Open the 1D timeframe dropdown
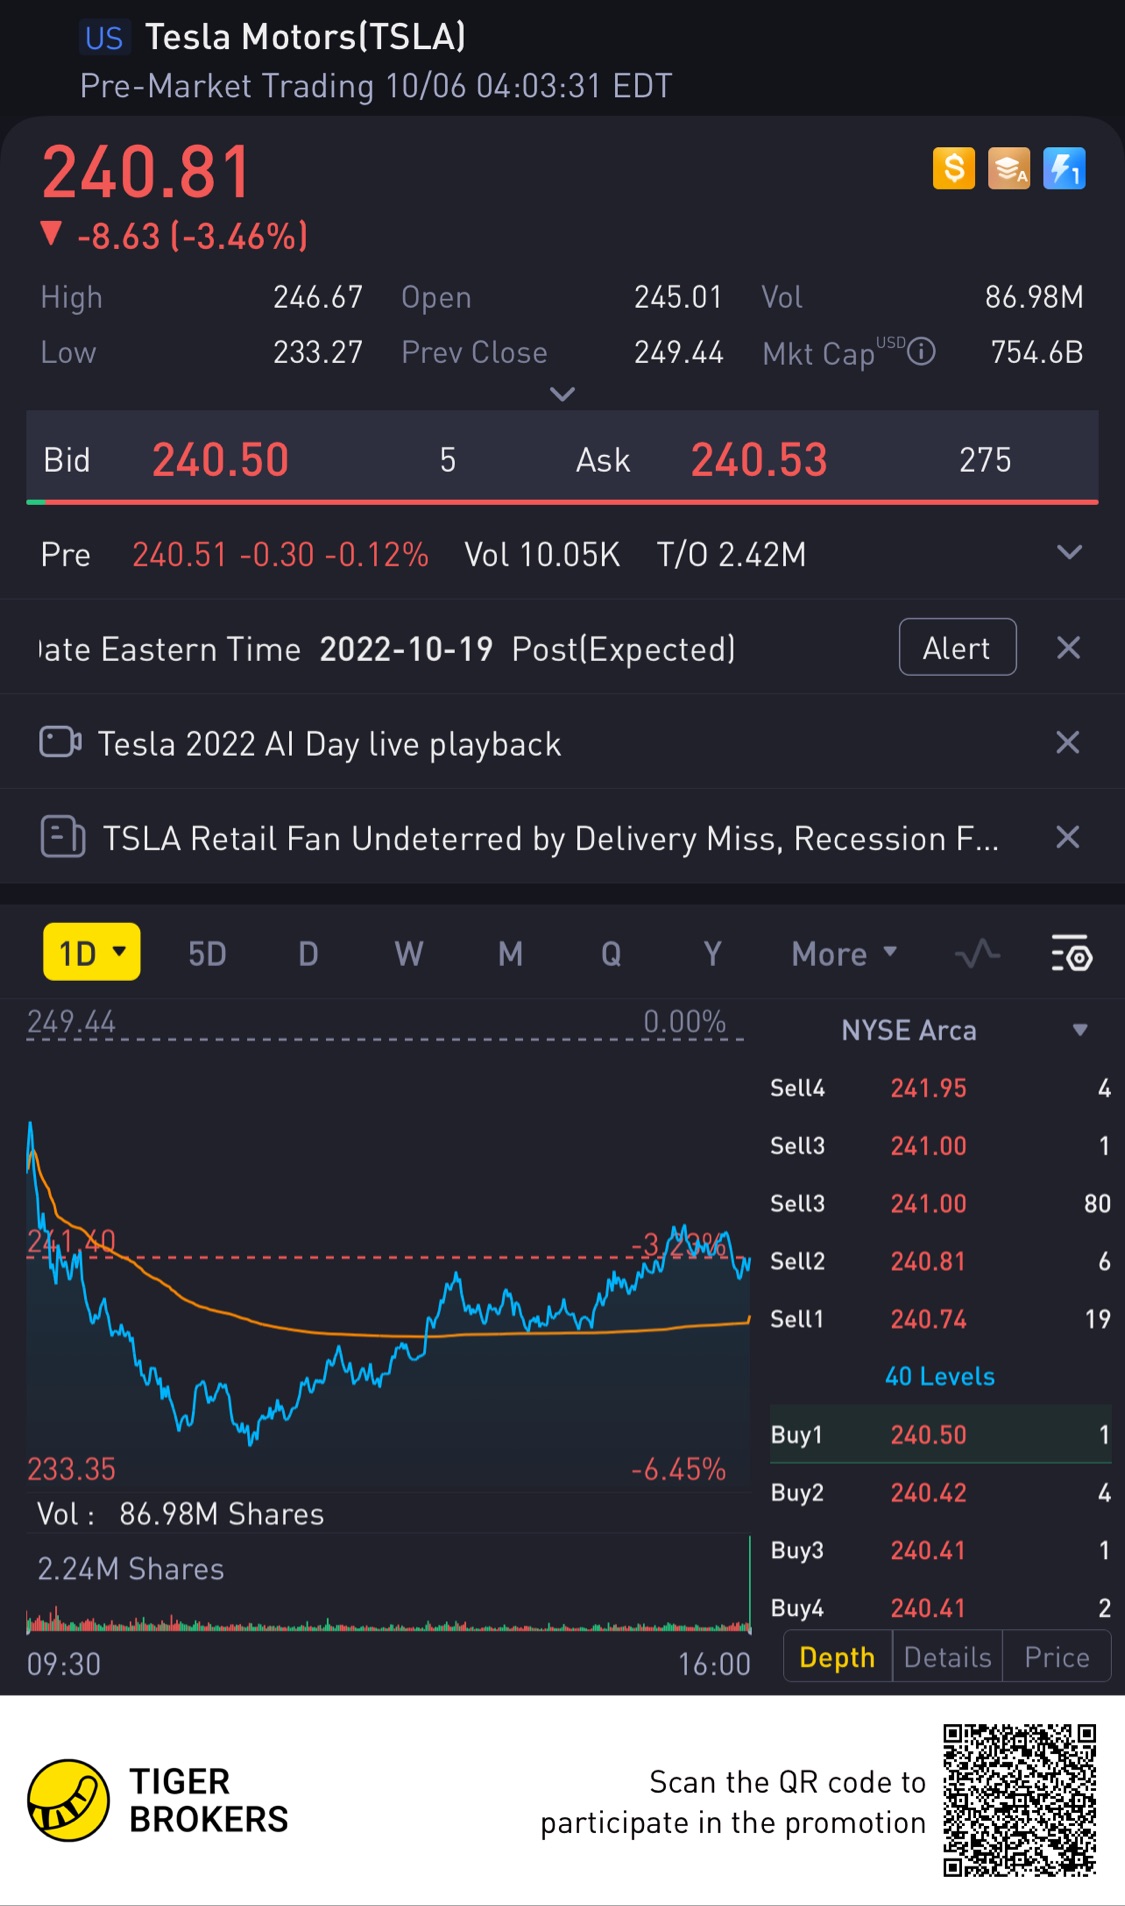The image size is (1125, 1906). pyautogui.click(x=91, y=952)
